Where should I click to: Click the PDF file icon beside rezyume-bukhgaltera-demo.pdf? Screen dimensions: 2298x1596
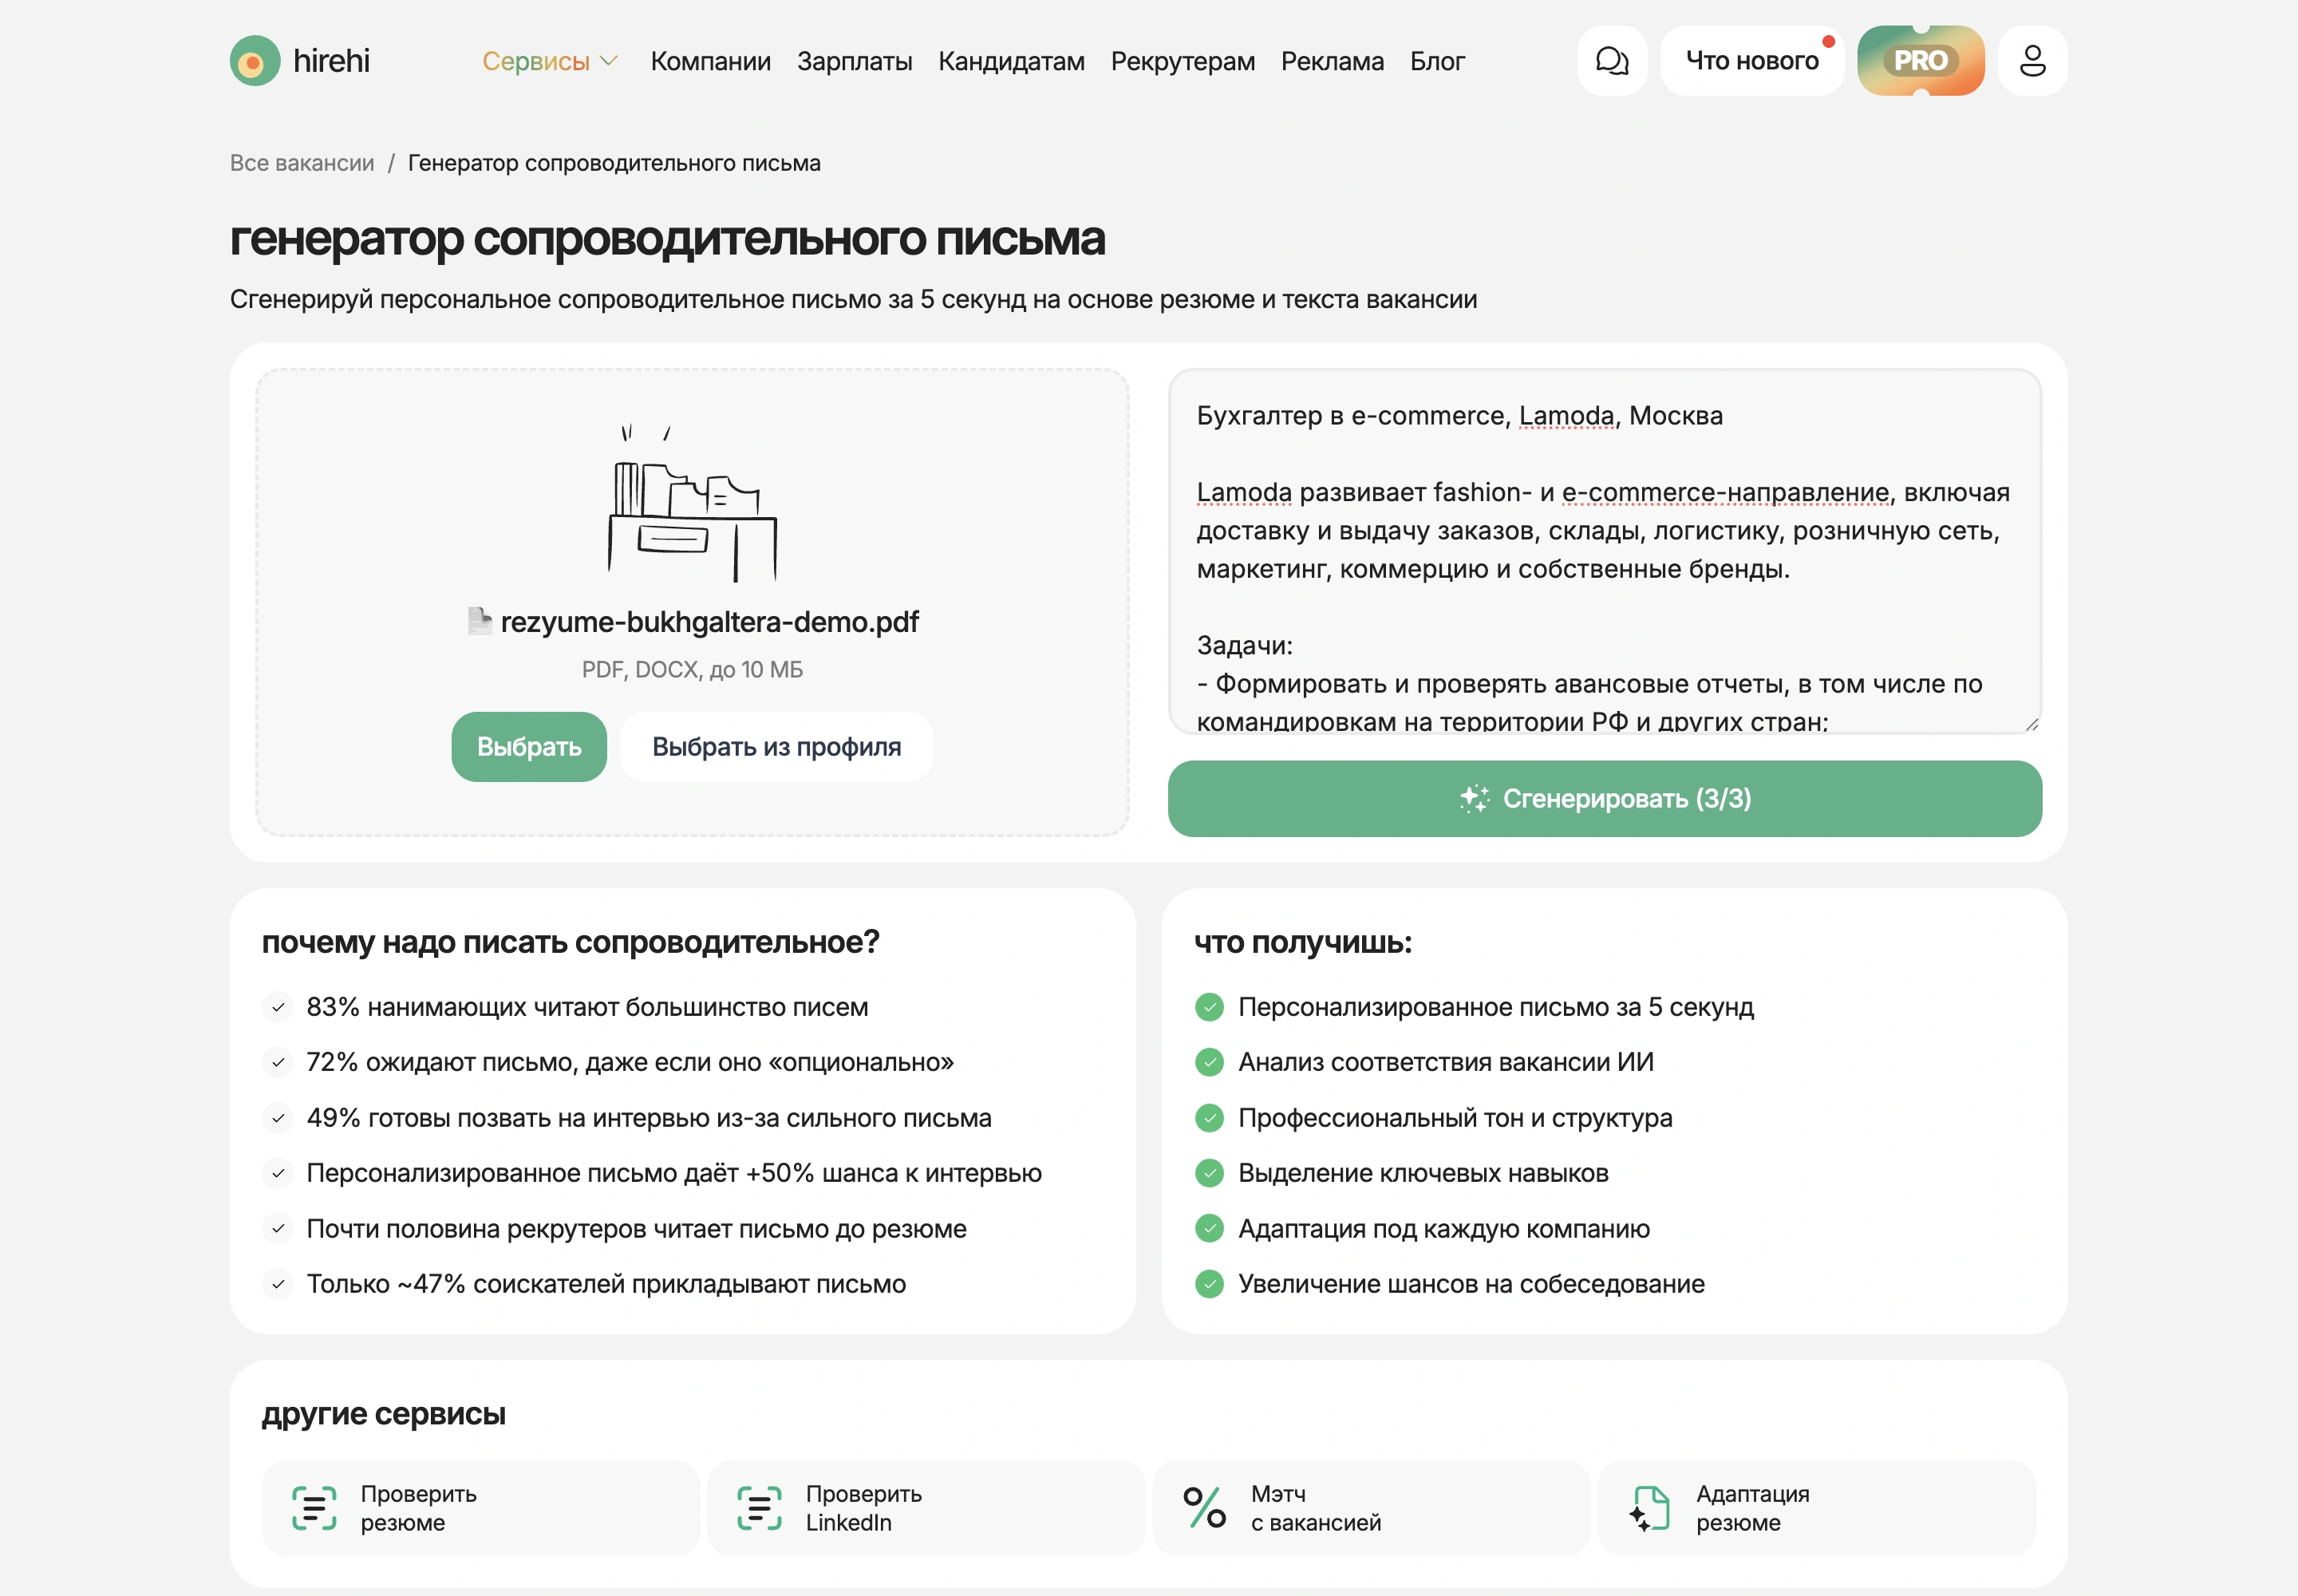coord(480,621)
